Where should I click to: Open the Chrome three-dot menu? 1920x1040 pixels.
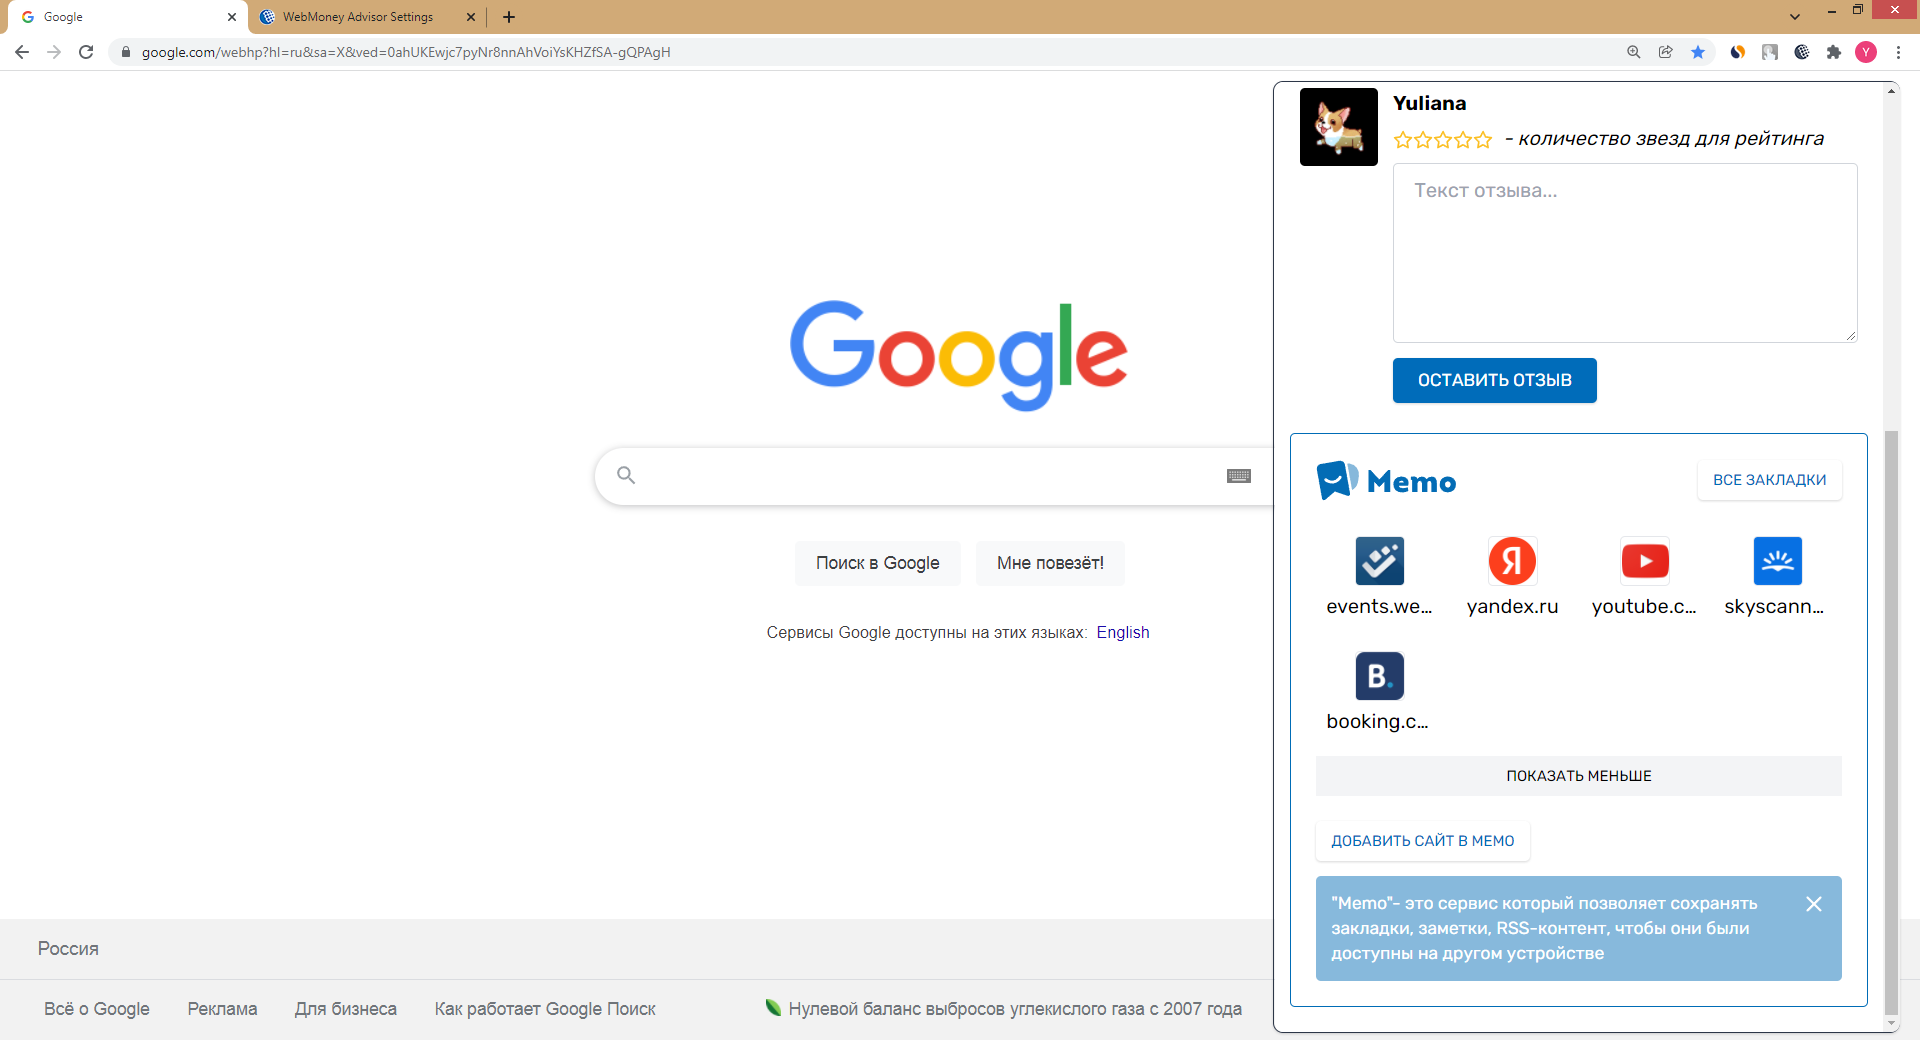point(1898,52)
